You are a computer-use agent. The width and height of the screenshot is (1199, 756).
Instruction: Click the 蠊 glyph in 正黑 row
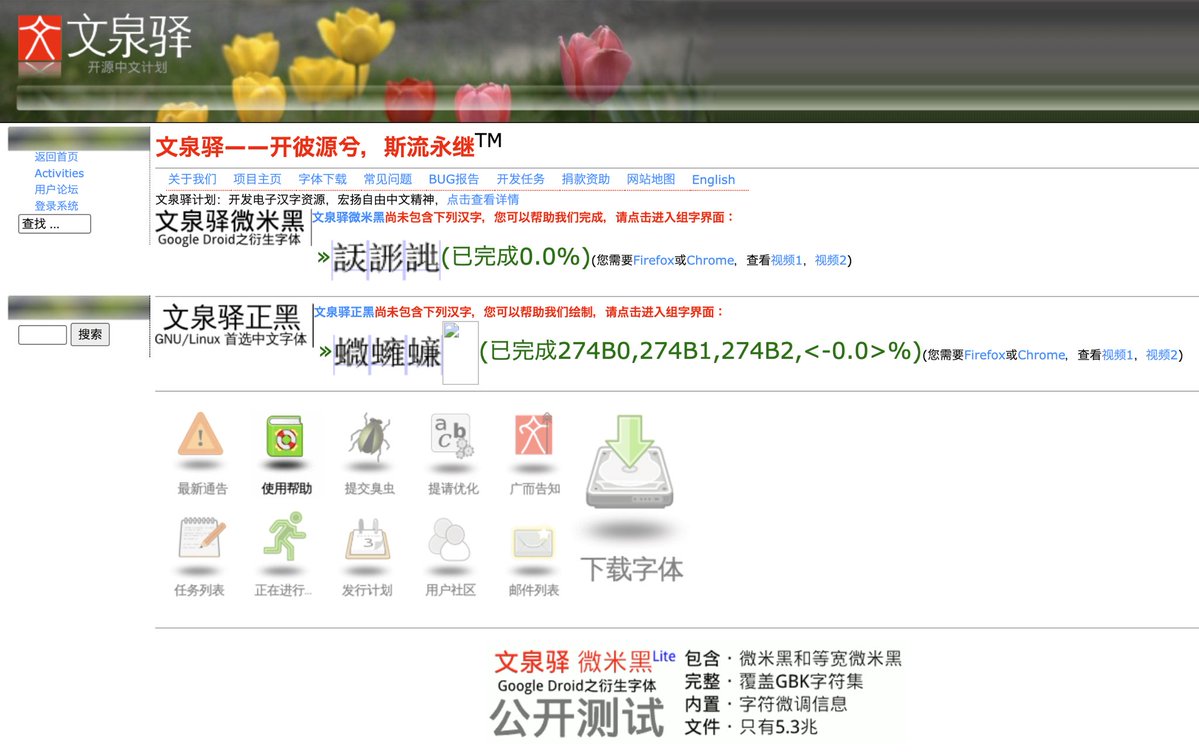point(424,352)
